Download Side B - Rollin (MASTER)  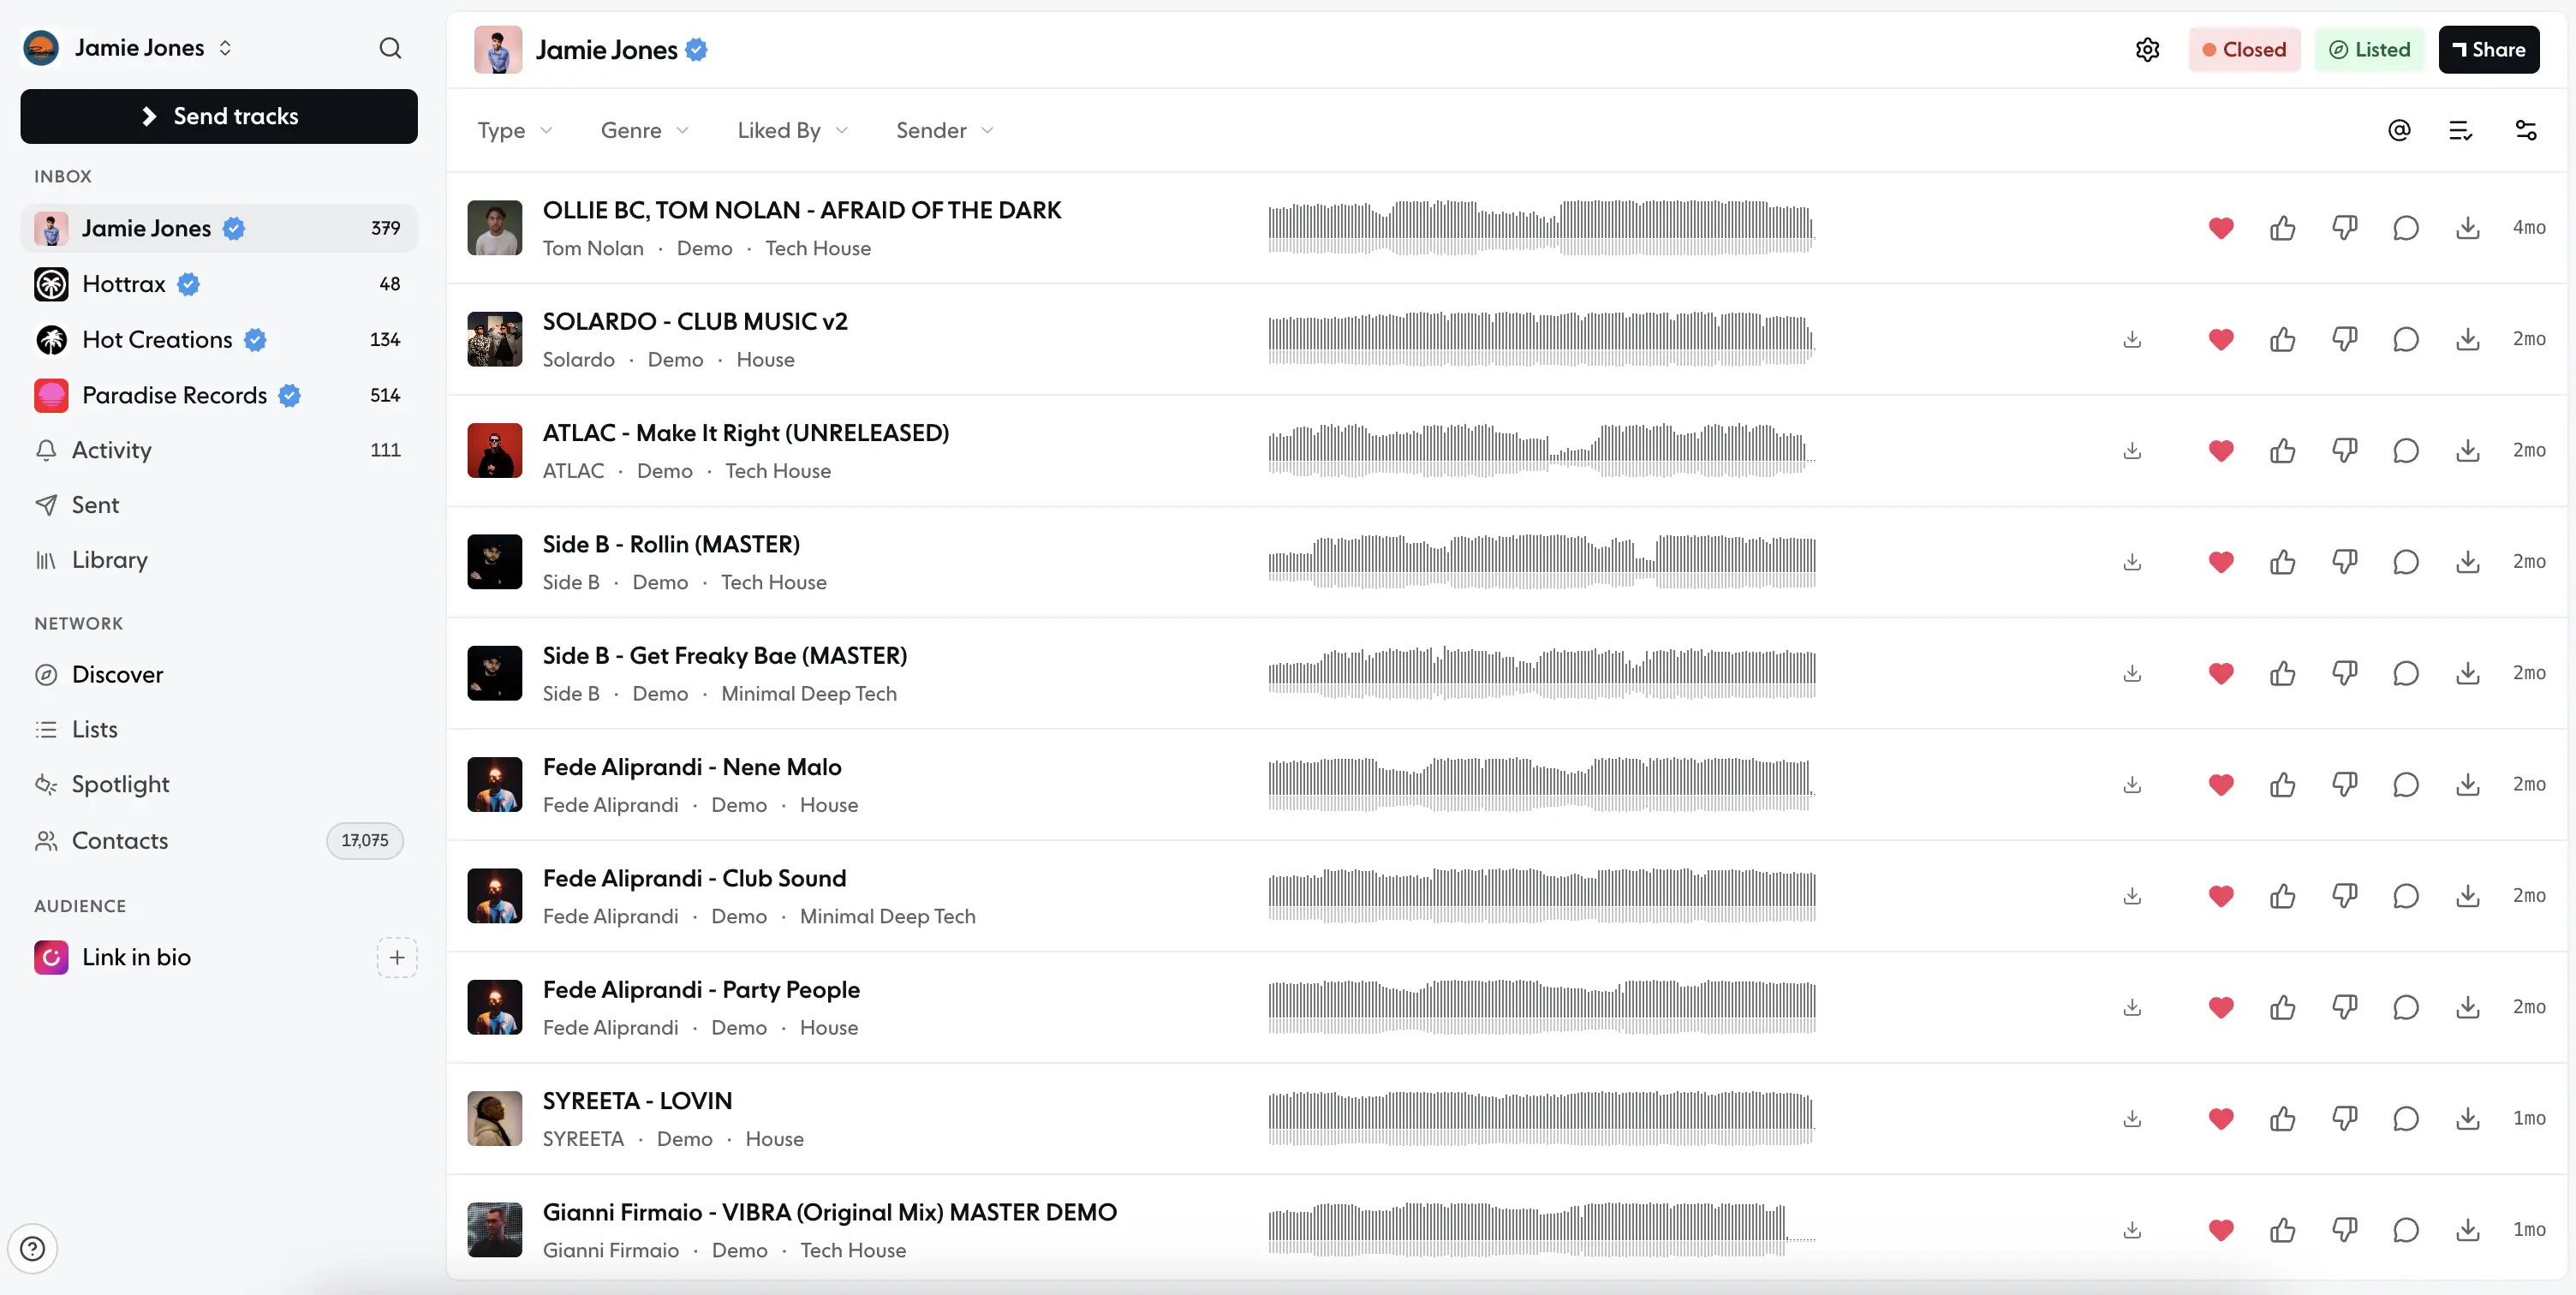click(2468, 562)
